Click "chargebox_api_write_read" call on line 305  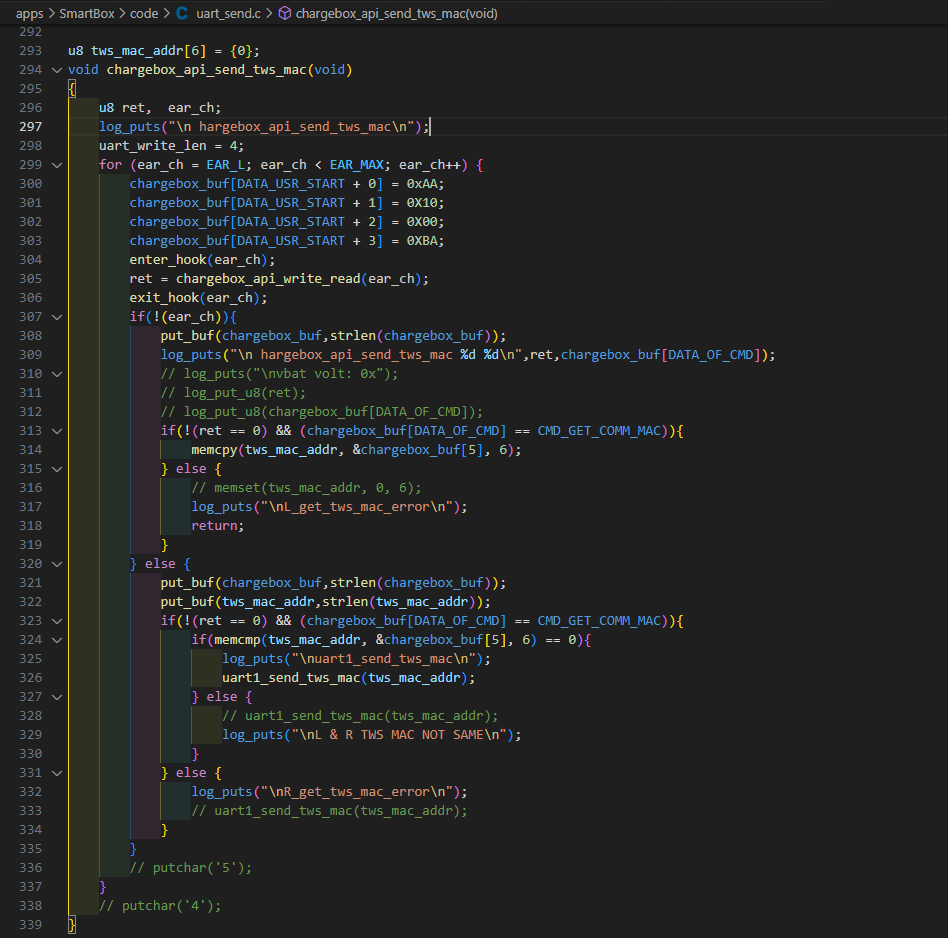tap(268, 279)
